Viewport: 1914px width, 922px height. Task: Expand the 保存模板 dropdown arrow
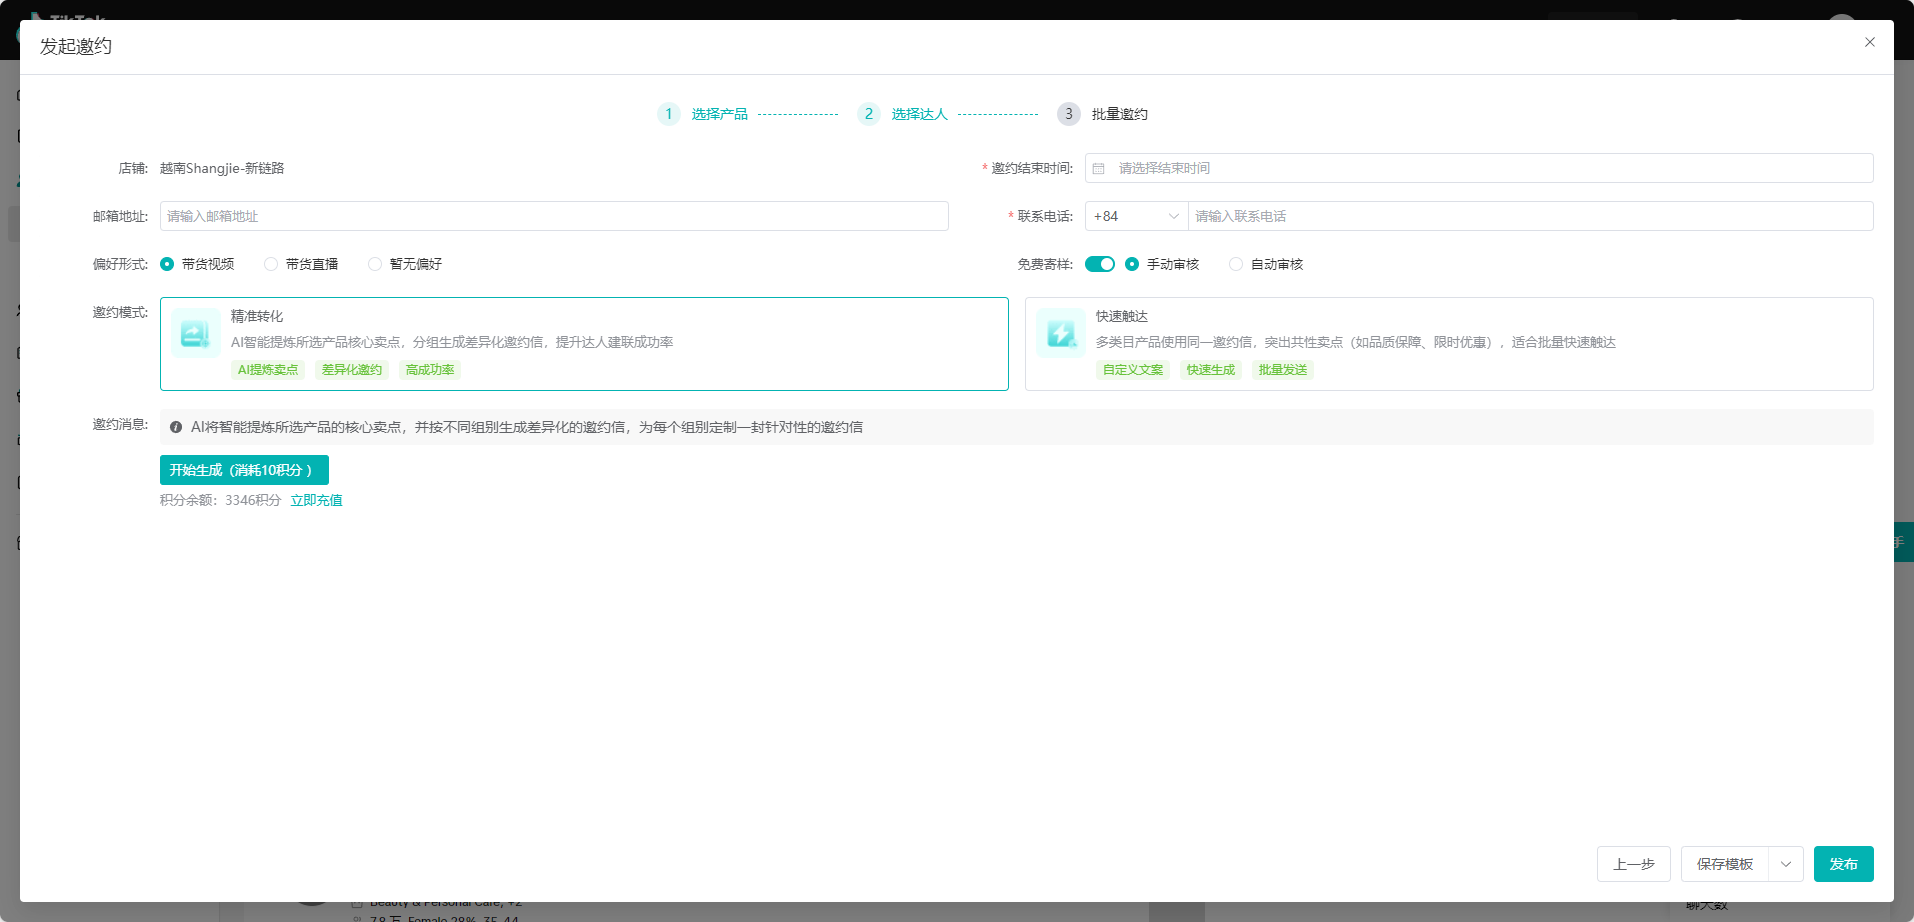click(1786, 864)
